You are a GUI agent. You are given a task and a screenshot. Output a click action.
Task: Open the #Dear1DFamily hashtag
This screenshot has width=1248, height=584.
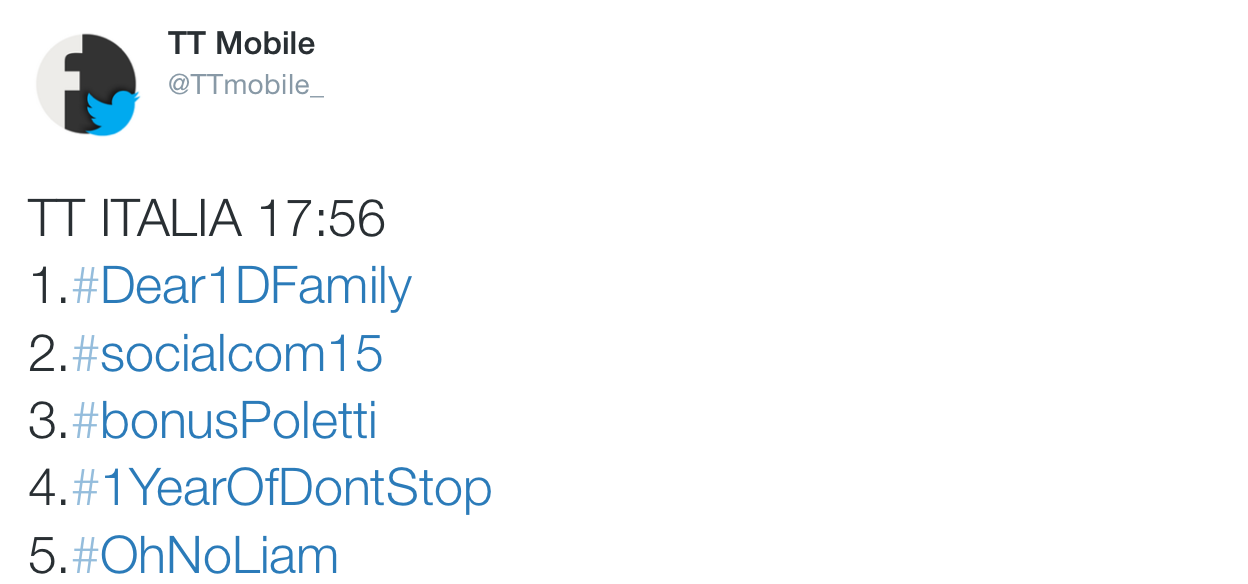(242, 287)
